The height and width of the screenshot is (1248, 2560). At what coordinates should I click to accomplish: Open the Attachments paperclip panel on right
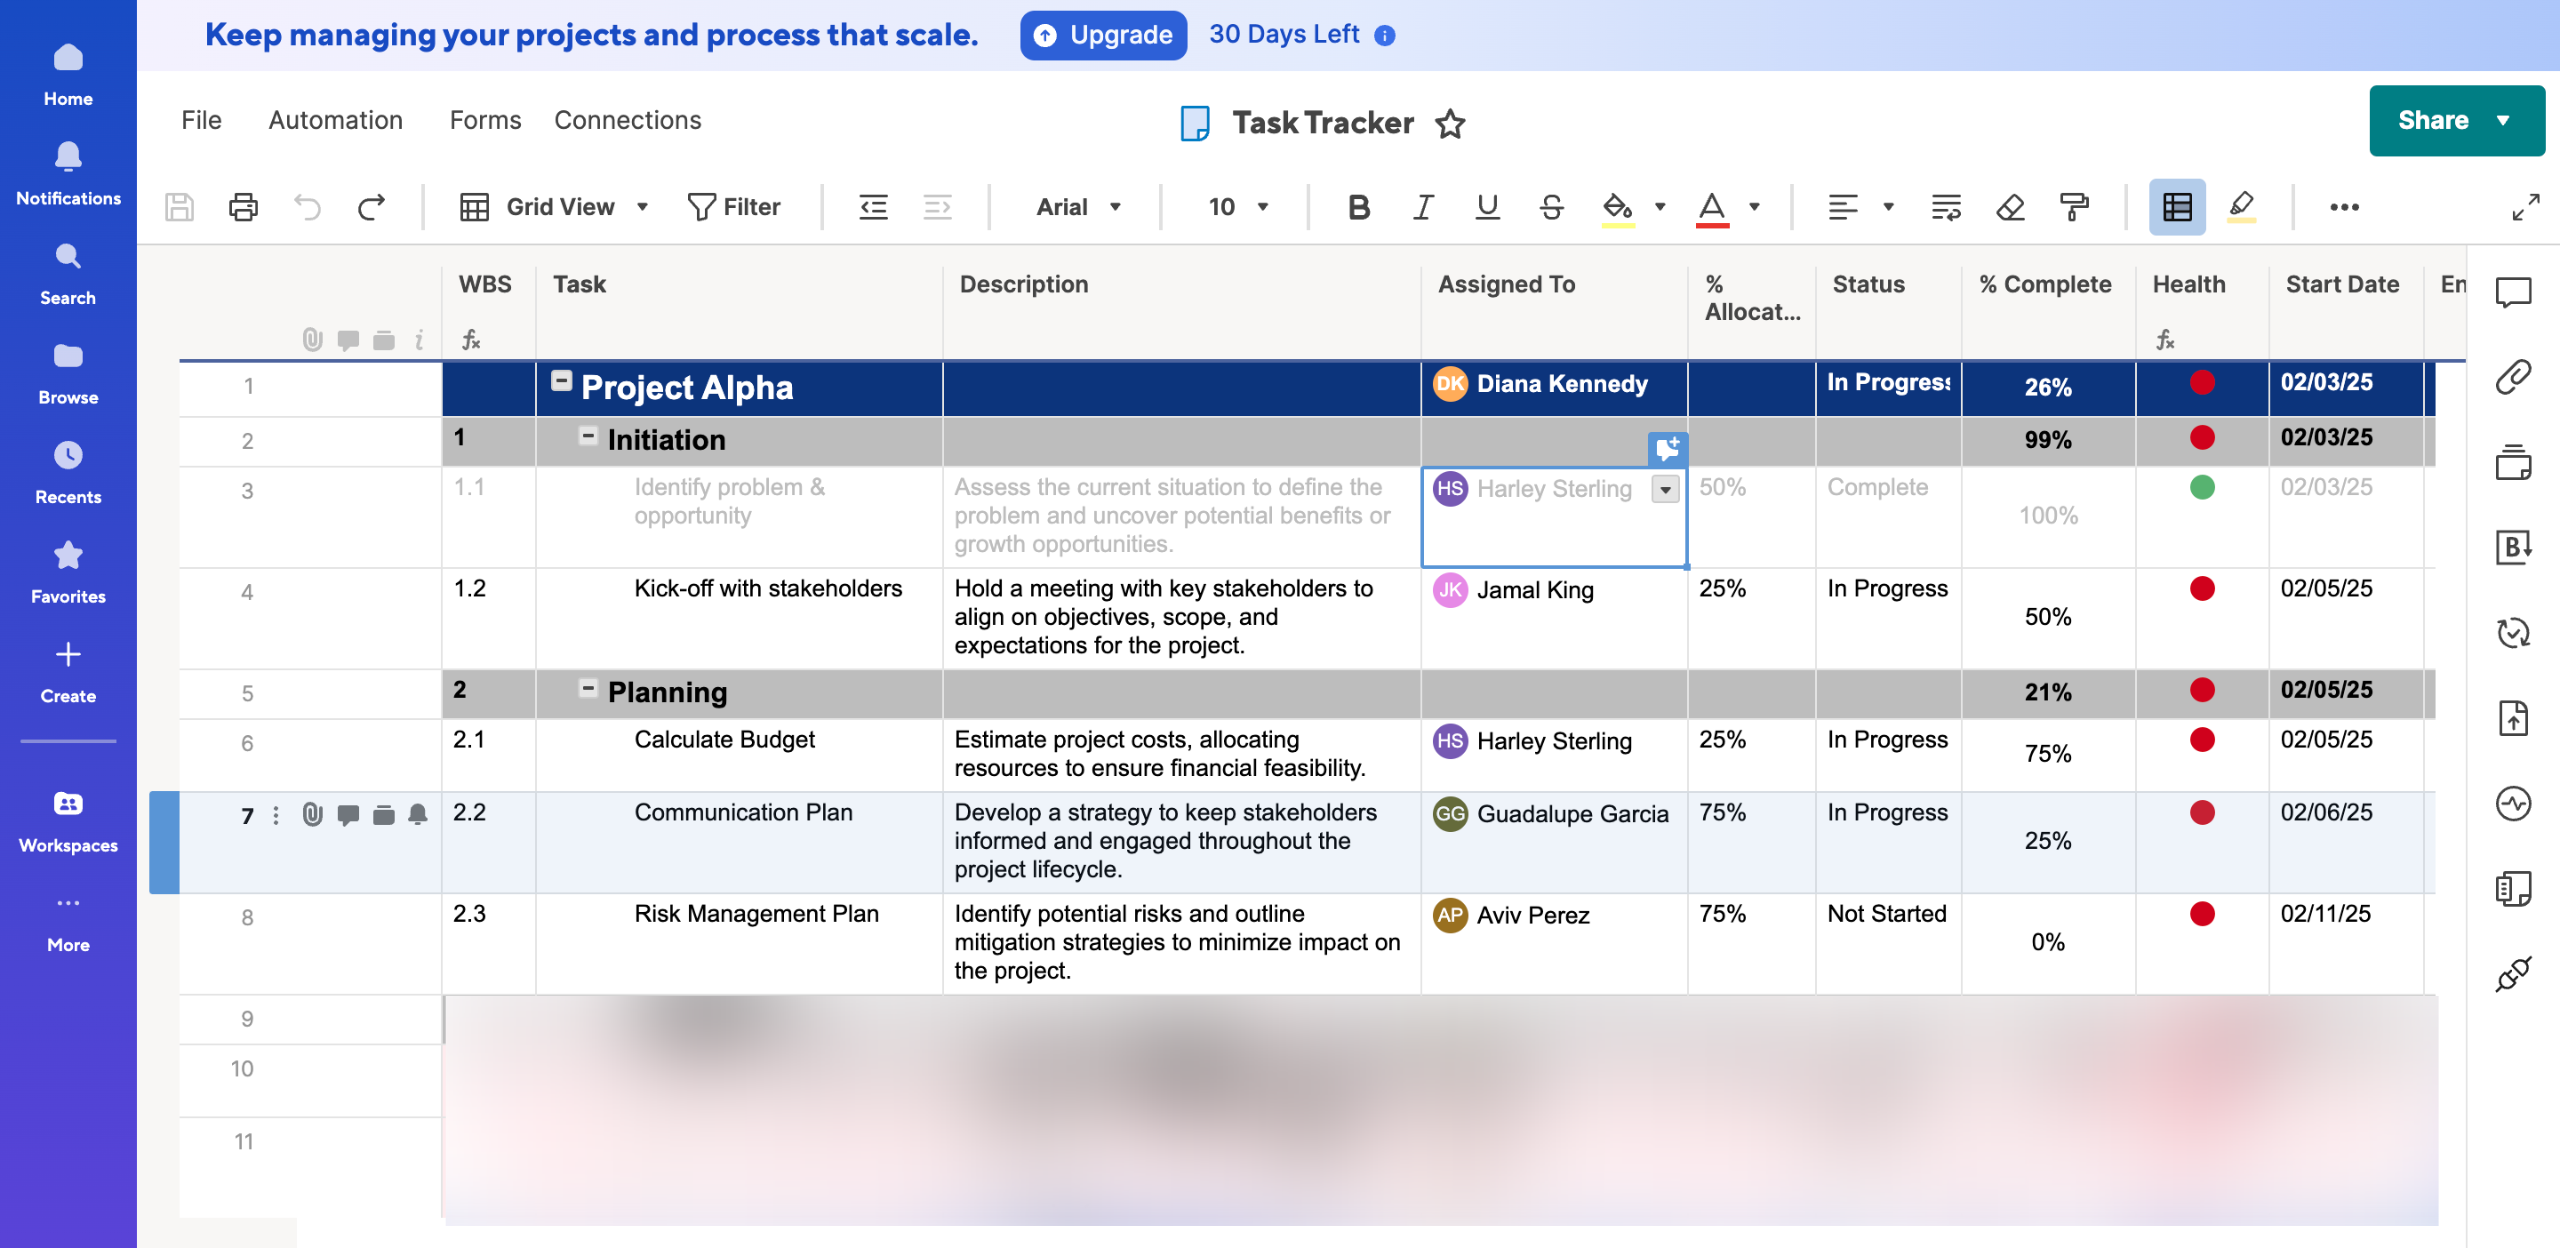pos(2513,378)
